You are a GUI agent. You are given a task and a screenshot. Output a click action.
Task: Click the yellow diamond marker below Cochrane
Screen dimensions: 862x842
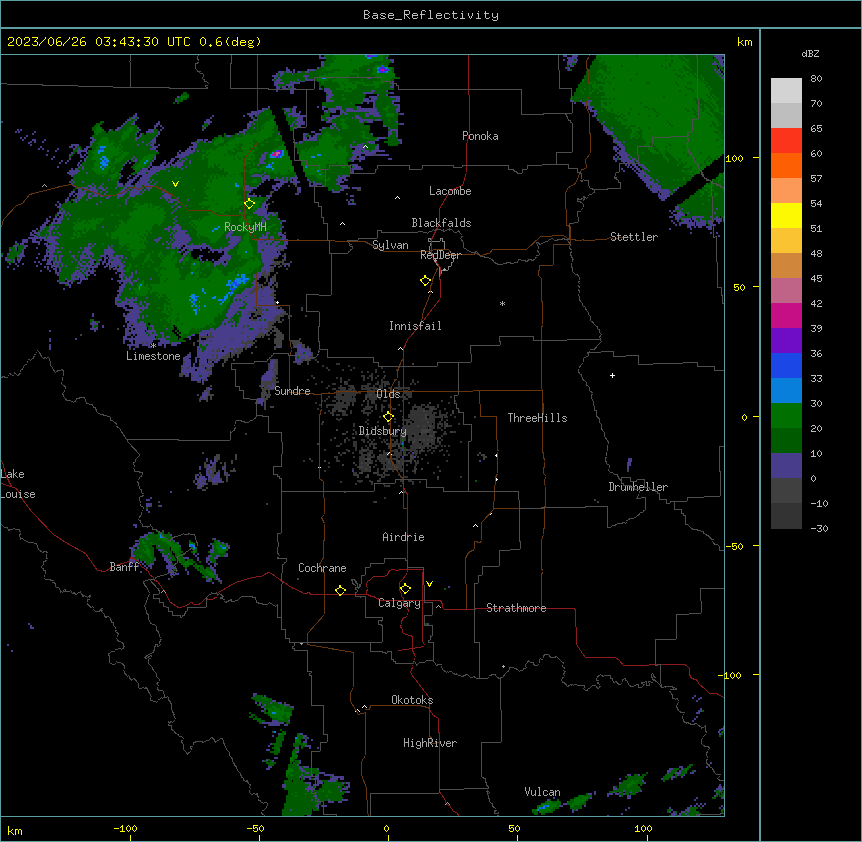coord(340,590)
